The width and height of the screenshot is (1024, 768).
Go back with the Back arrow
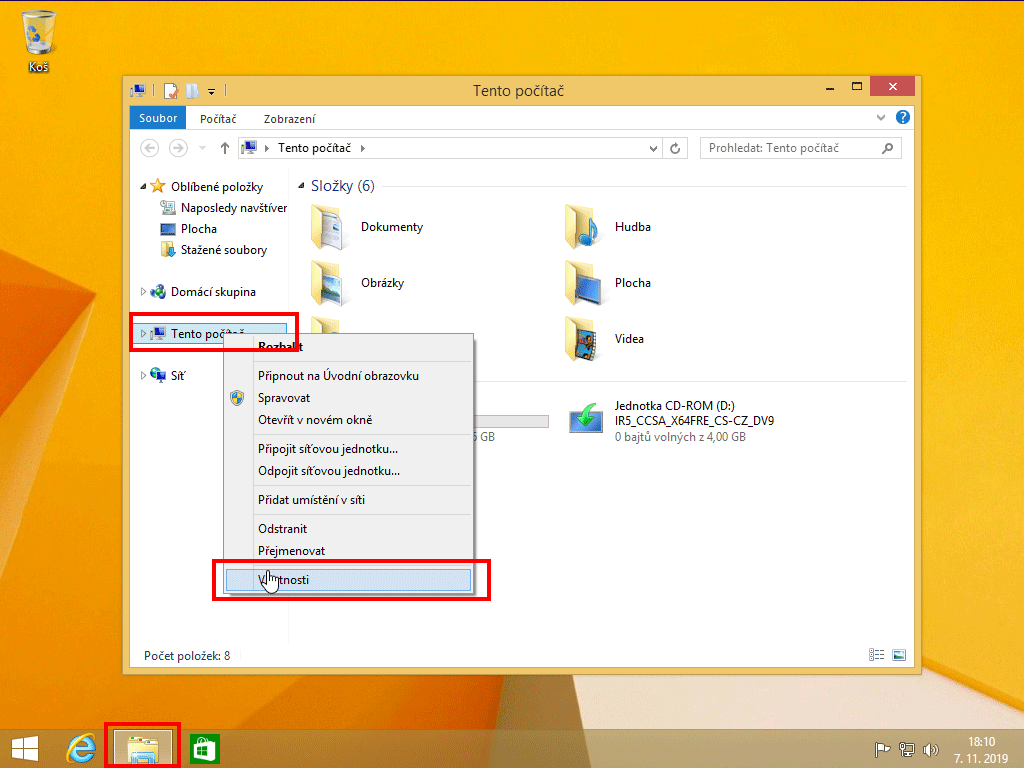point(150,148)
